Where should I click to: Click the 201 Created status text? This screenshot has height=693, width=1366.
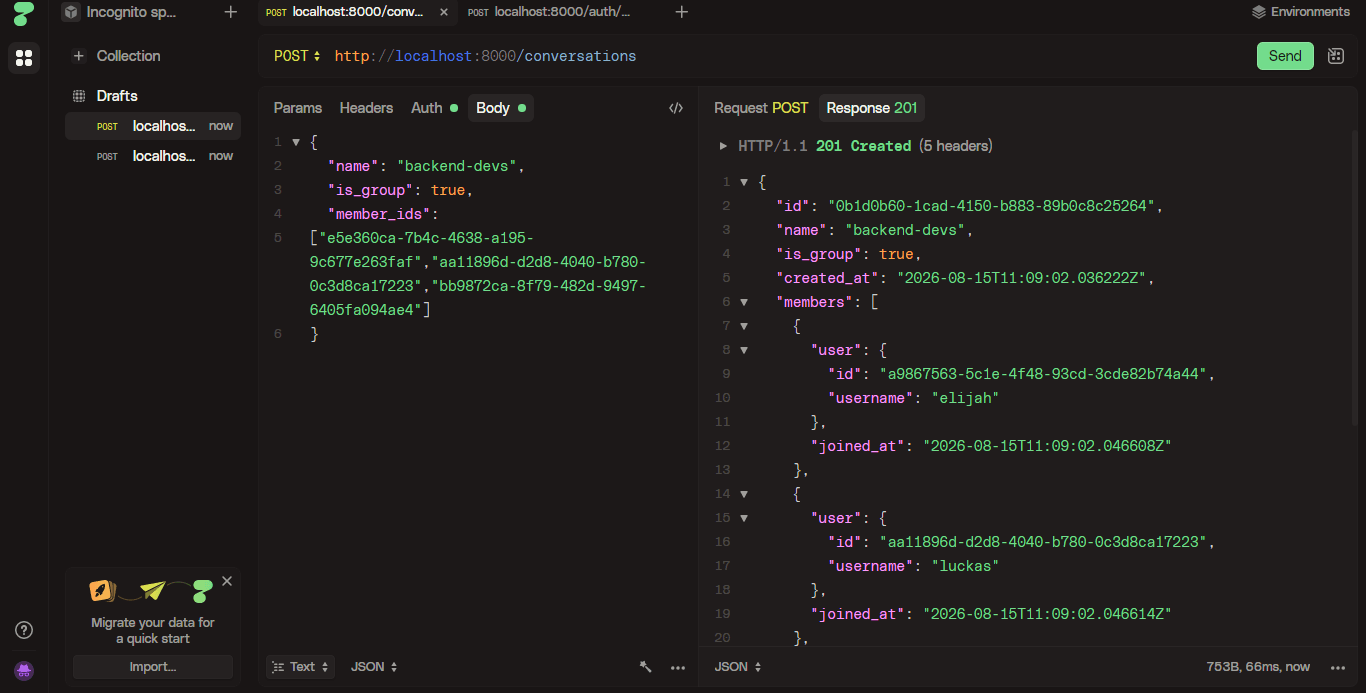pyautogui.click(x=863, y=146)
